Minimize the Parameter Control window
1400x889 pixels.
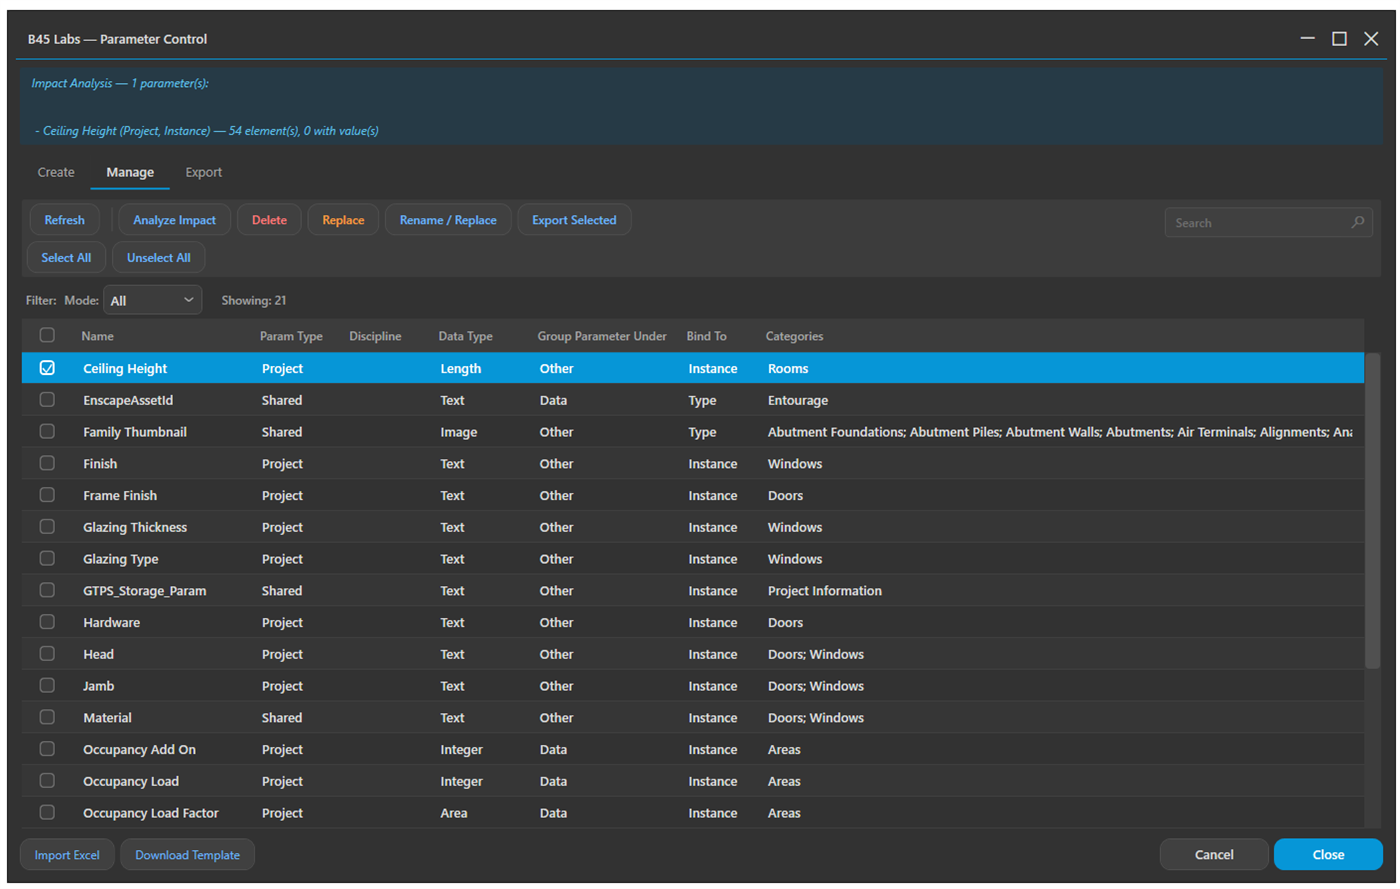click(x=1307, y=39)
